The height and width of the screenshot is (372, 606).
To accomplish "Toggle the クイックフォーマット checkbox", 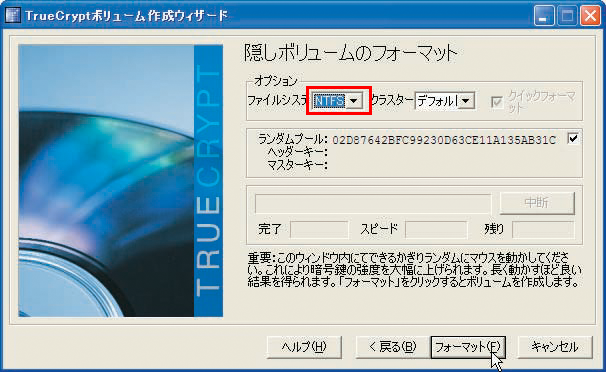I will [497, 102].
